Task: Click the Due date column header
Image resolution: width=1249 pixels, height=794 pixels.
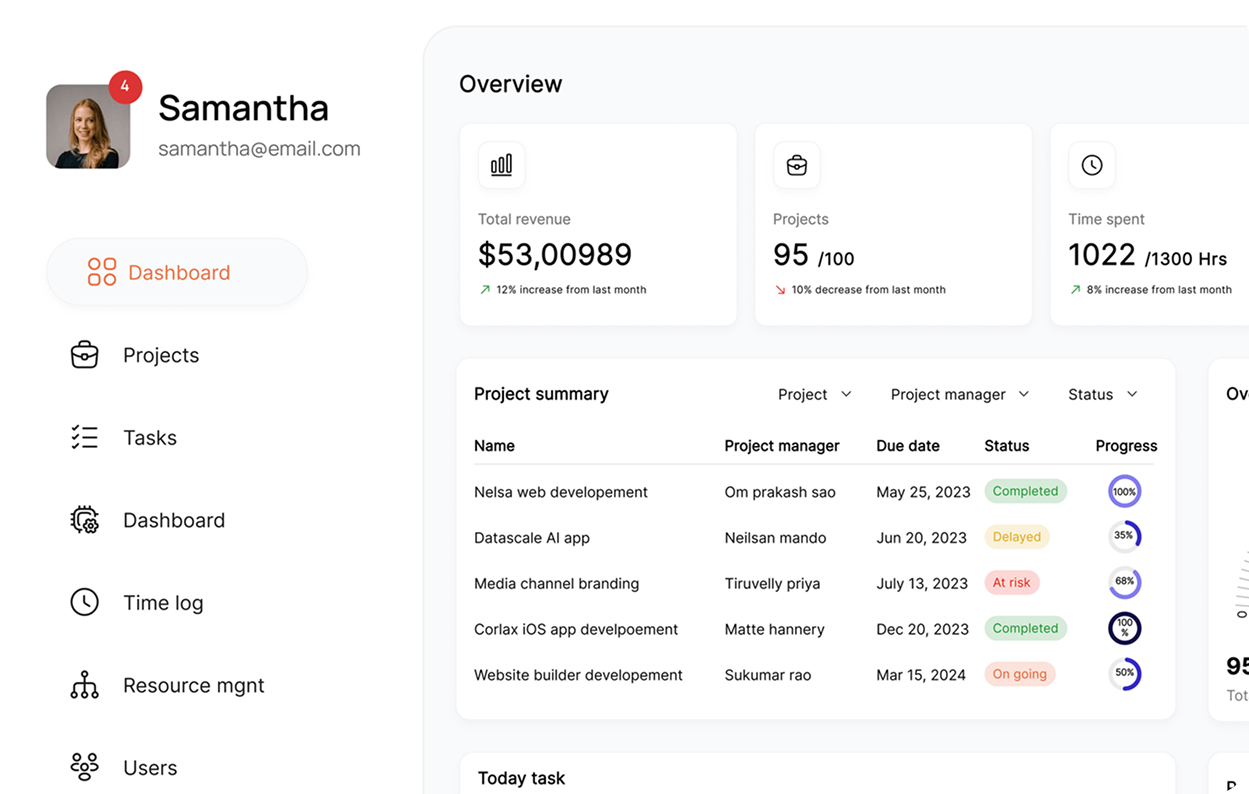Action: click(908, 446)
